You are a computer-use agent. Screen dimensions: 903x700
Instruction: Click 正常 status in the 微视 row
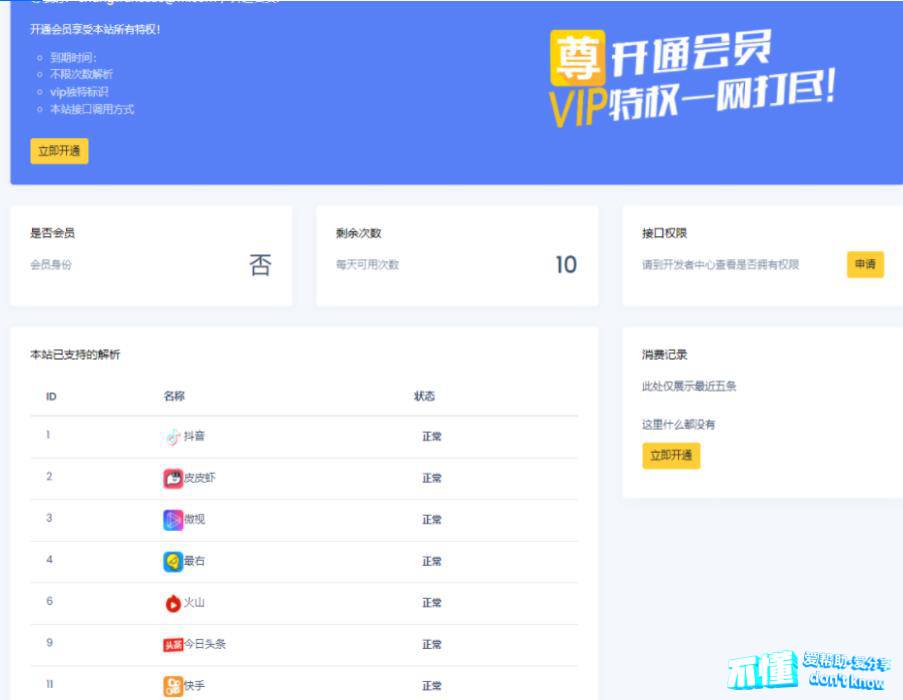pyautogui.click(x=432, y=520)
